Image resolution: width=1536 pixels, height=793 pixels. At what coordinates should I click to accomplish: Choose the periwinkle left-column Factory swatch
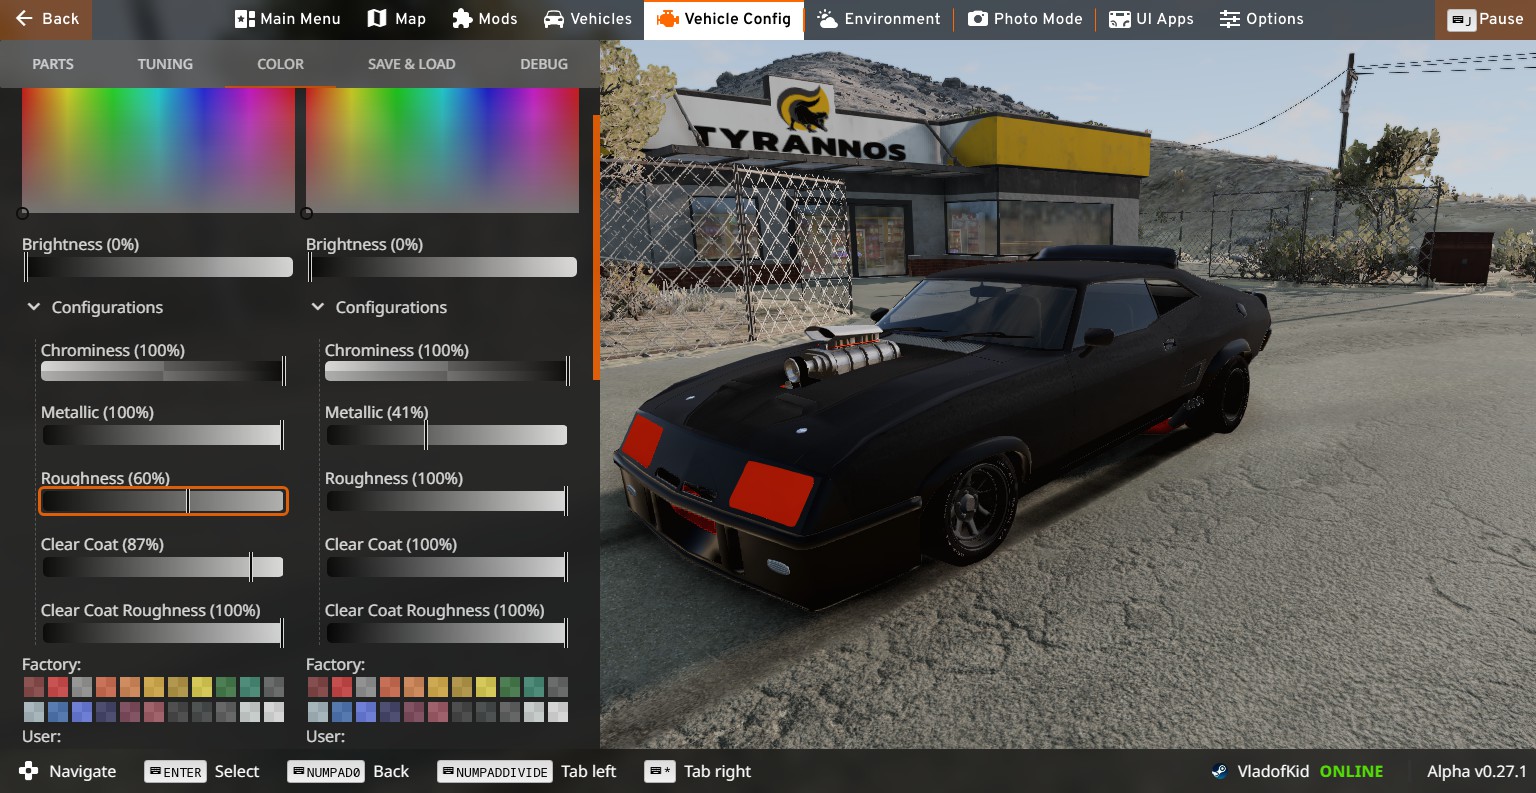point(82,712)
